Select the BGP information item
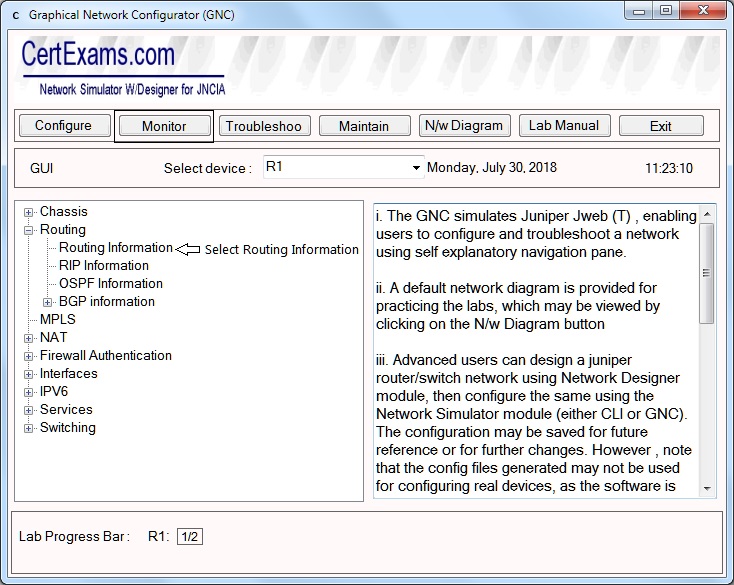The height and width of the screenshot is (585, 734). 107,301
